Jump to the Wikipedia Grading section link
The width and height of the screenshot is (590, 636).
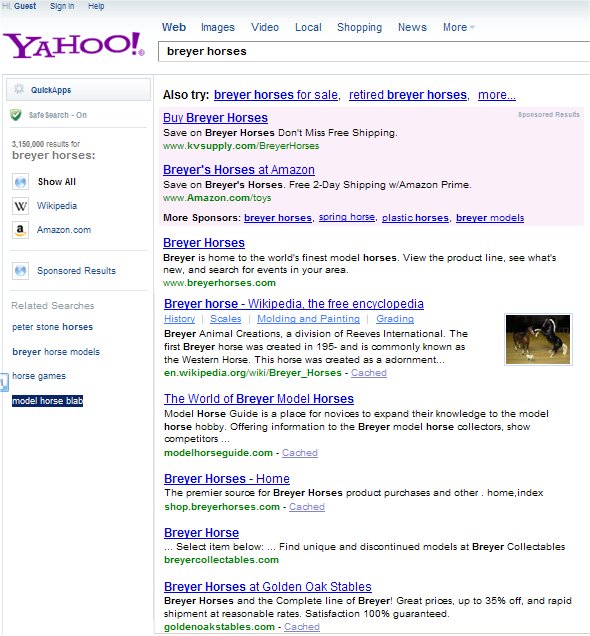coord(395,319)
